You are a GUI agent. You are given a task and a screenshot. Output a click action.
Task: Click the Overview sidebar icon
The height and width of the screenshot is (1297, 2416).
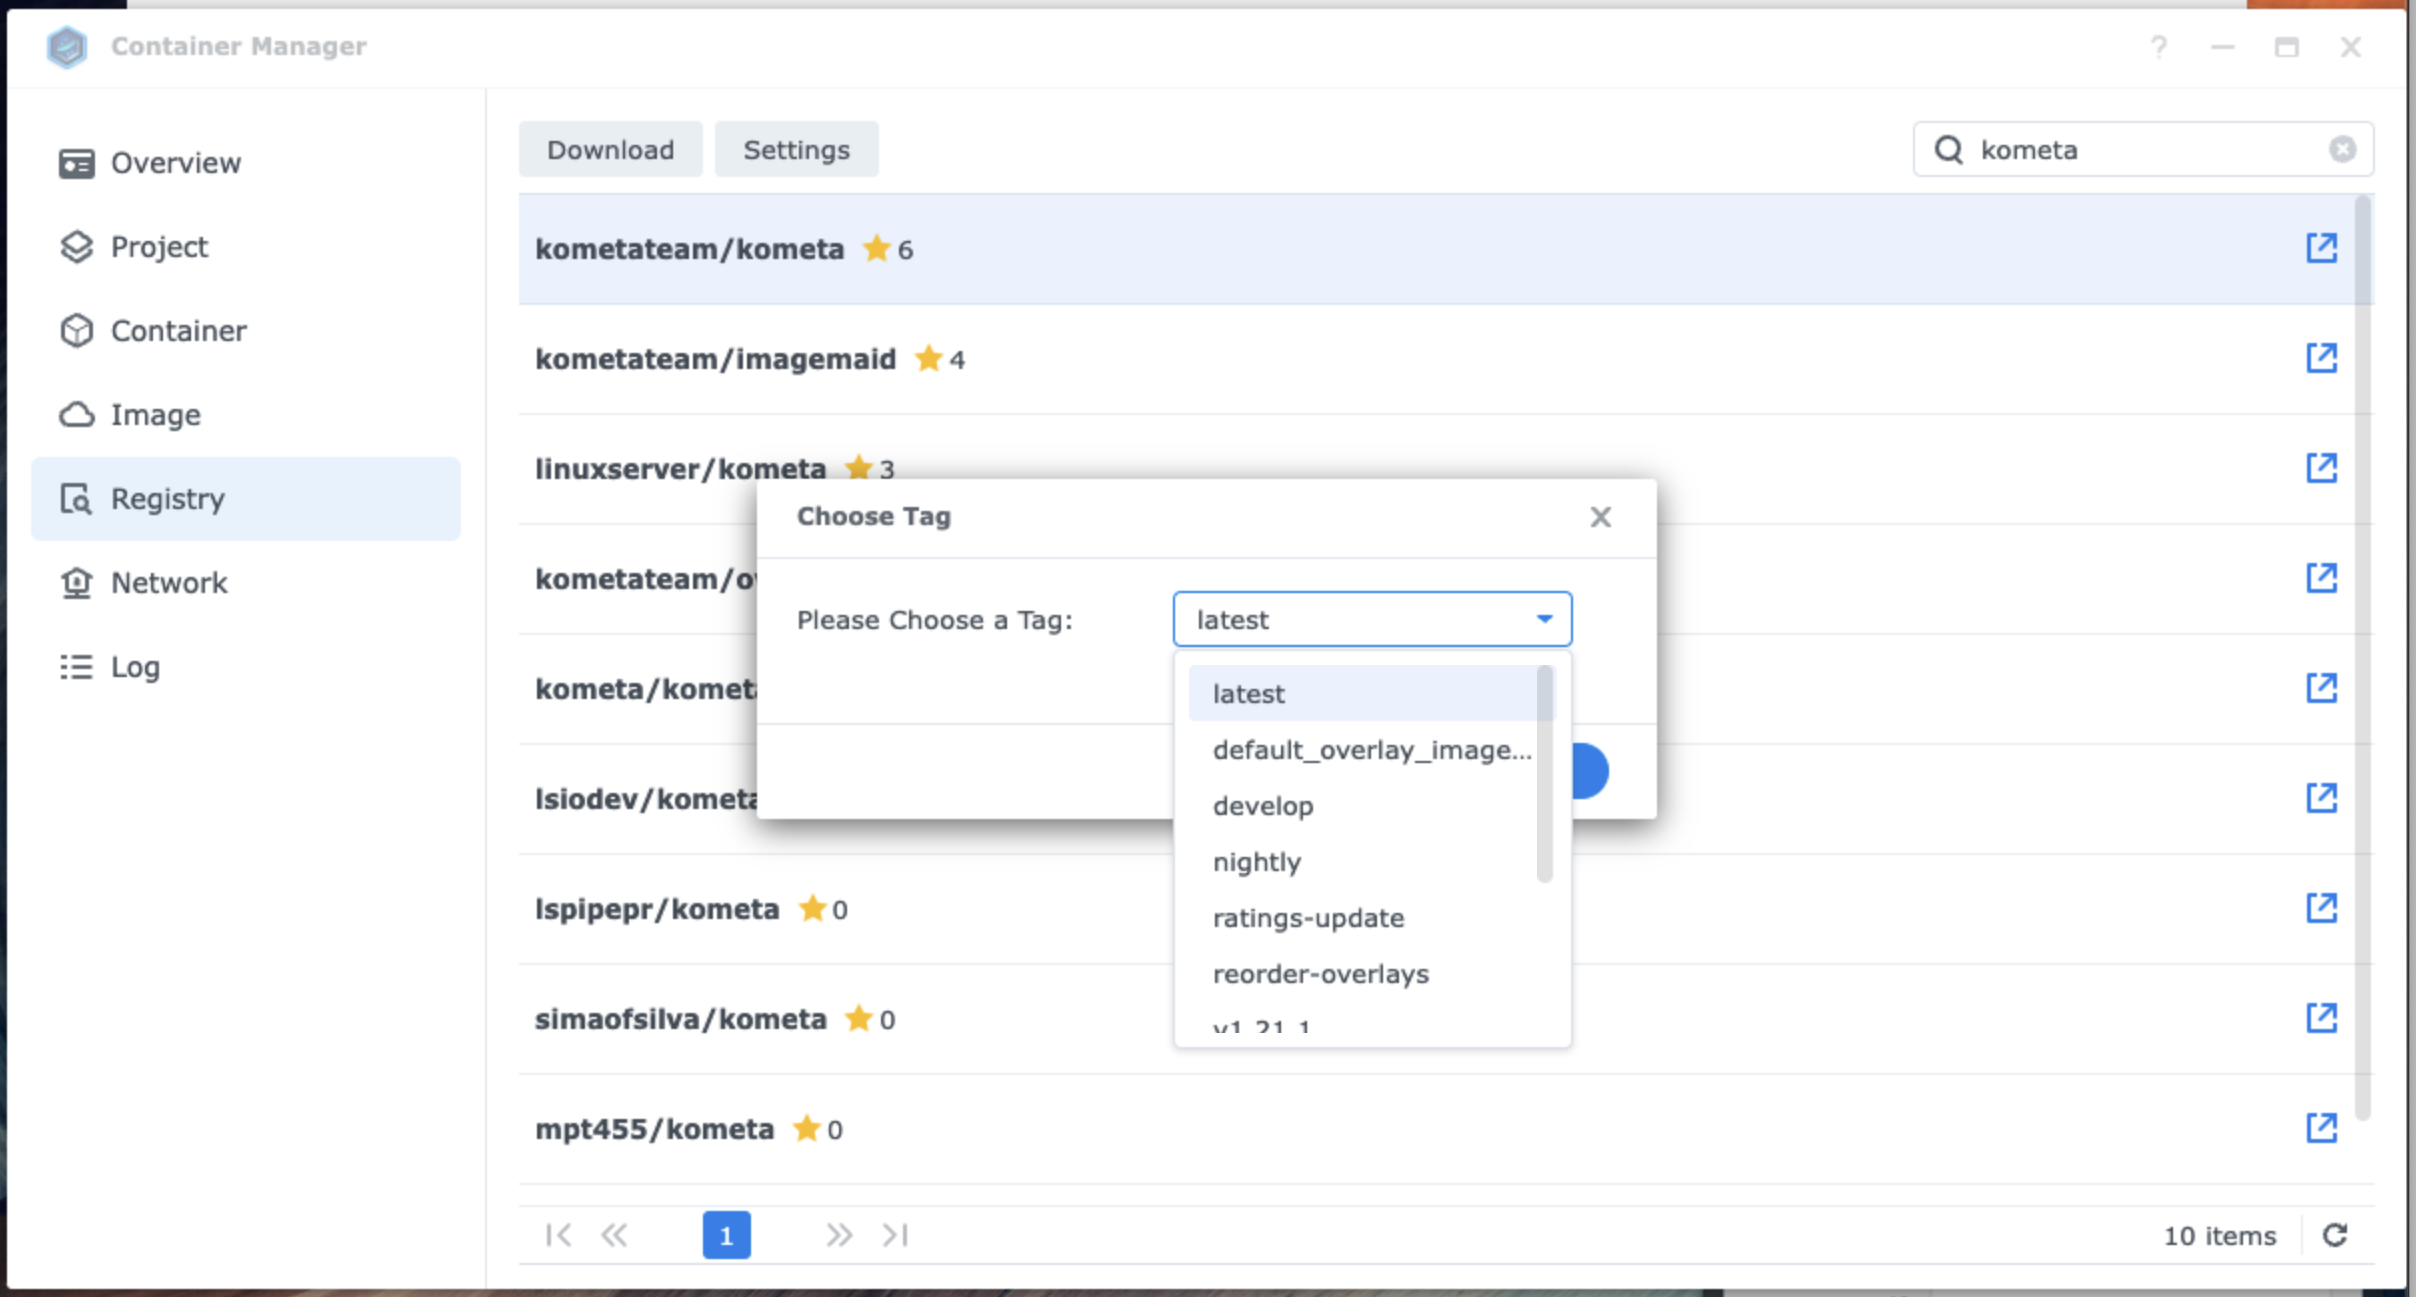(76, 163)
